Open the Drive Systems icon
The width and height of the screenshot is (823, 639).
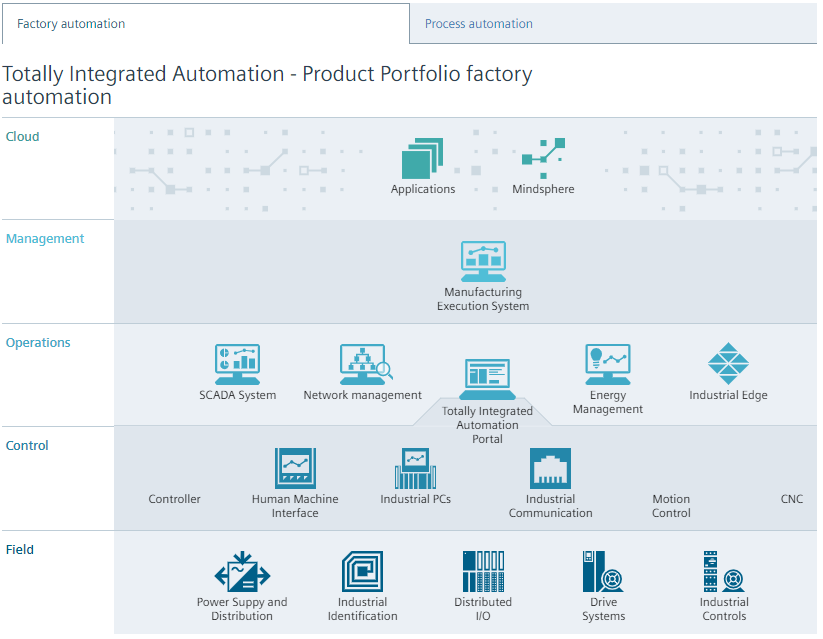603,572
